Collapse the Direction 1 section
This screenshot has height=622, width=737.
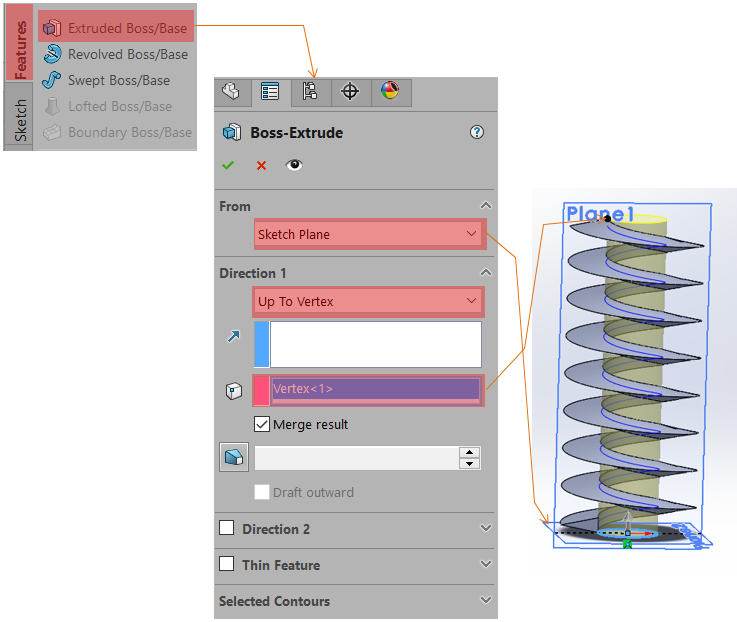coord(486,273)
